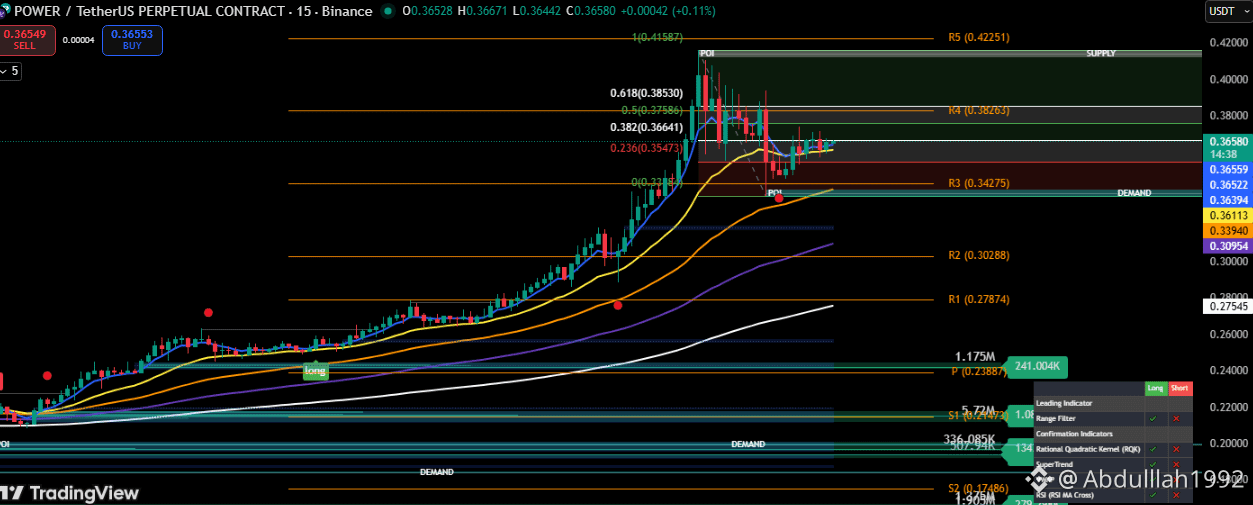
Task: Select the R1 (0.27874) pivot label
Action: pos(979,299)
